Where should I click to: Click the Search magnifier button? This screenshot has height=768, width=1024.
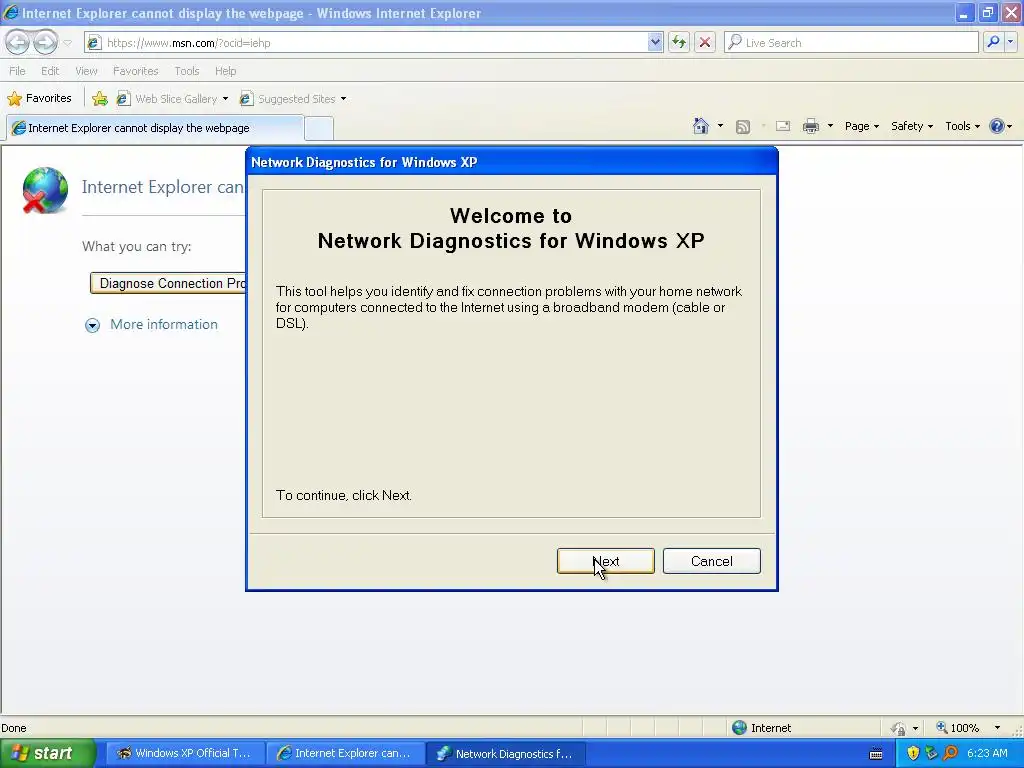point(993,42)
